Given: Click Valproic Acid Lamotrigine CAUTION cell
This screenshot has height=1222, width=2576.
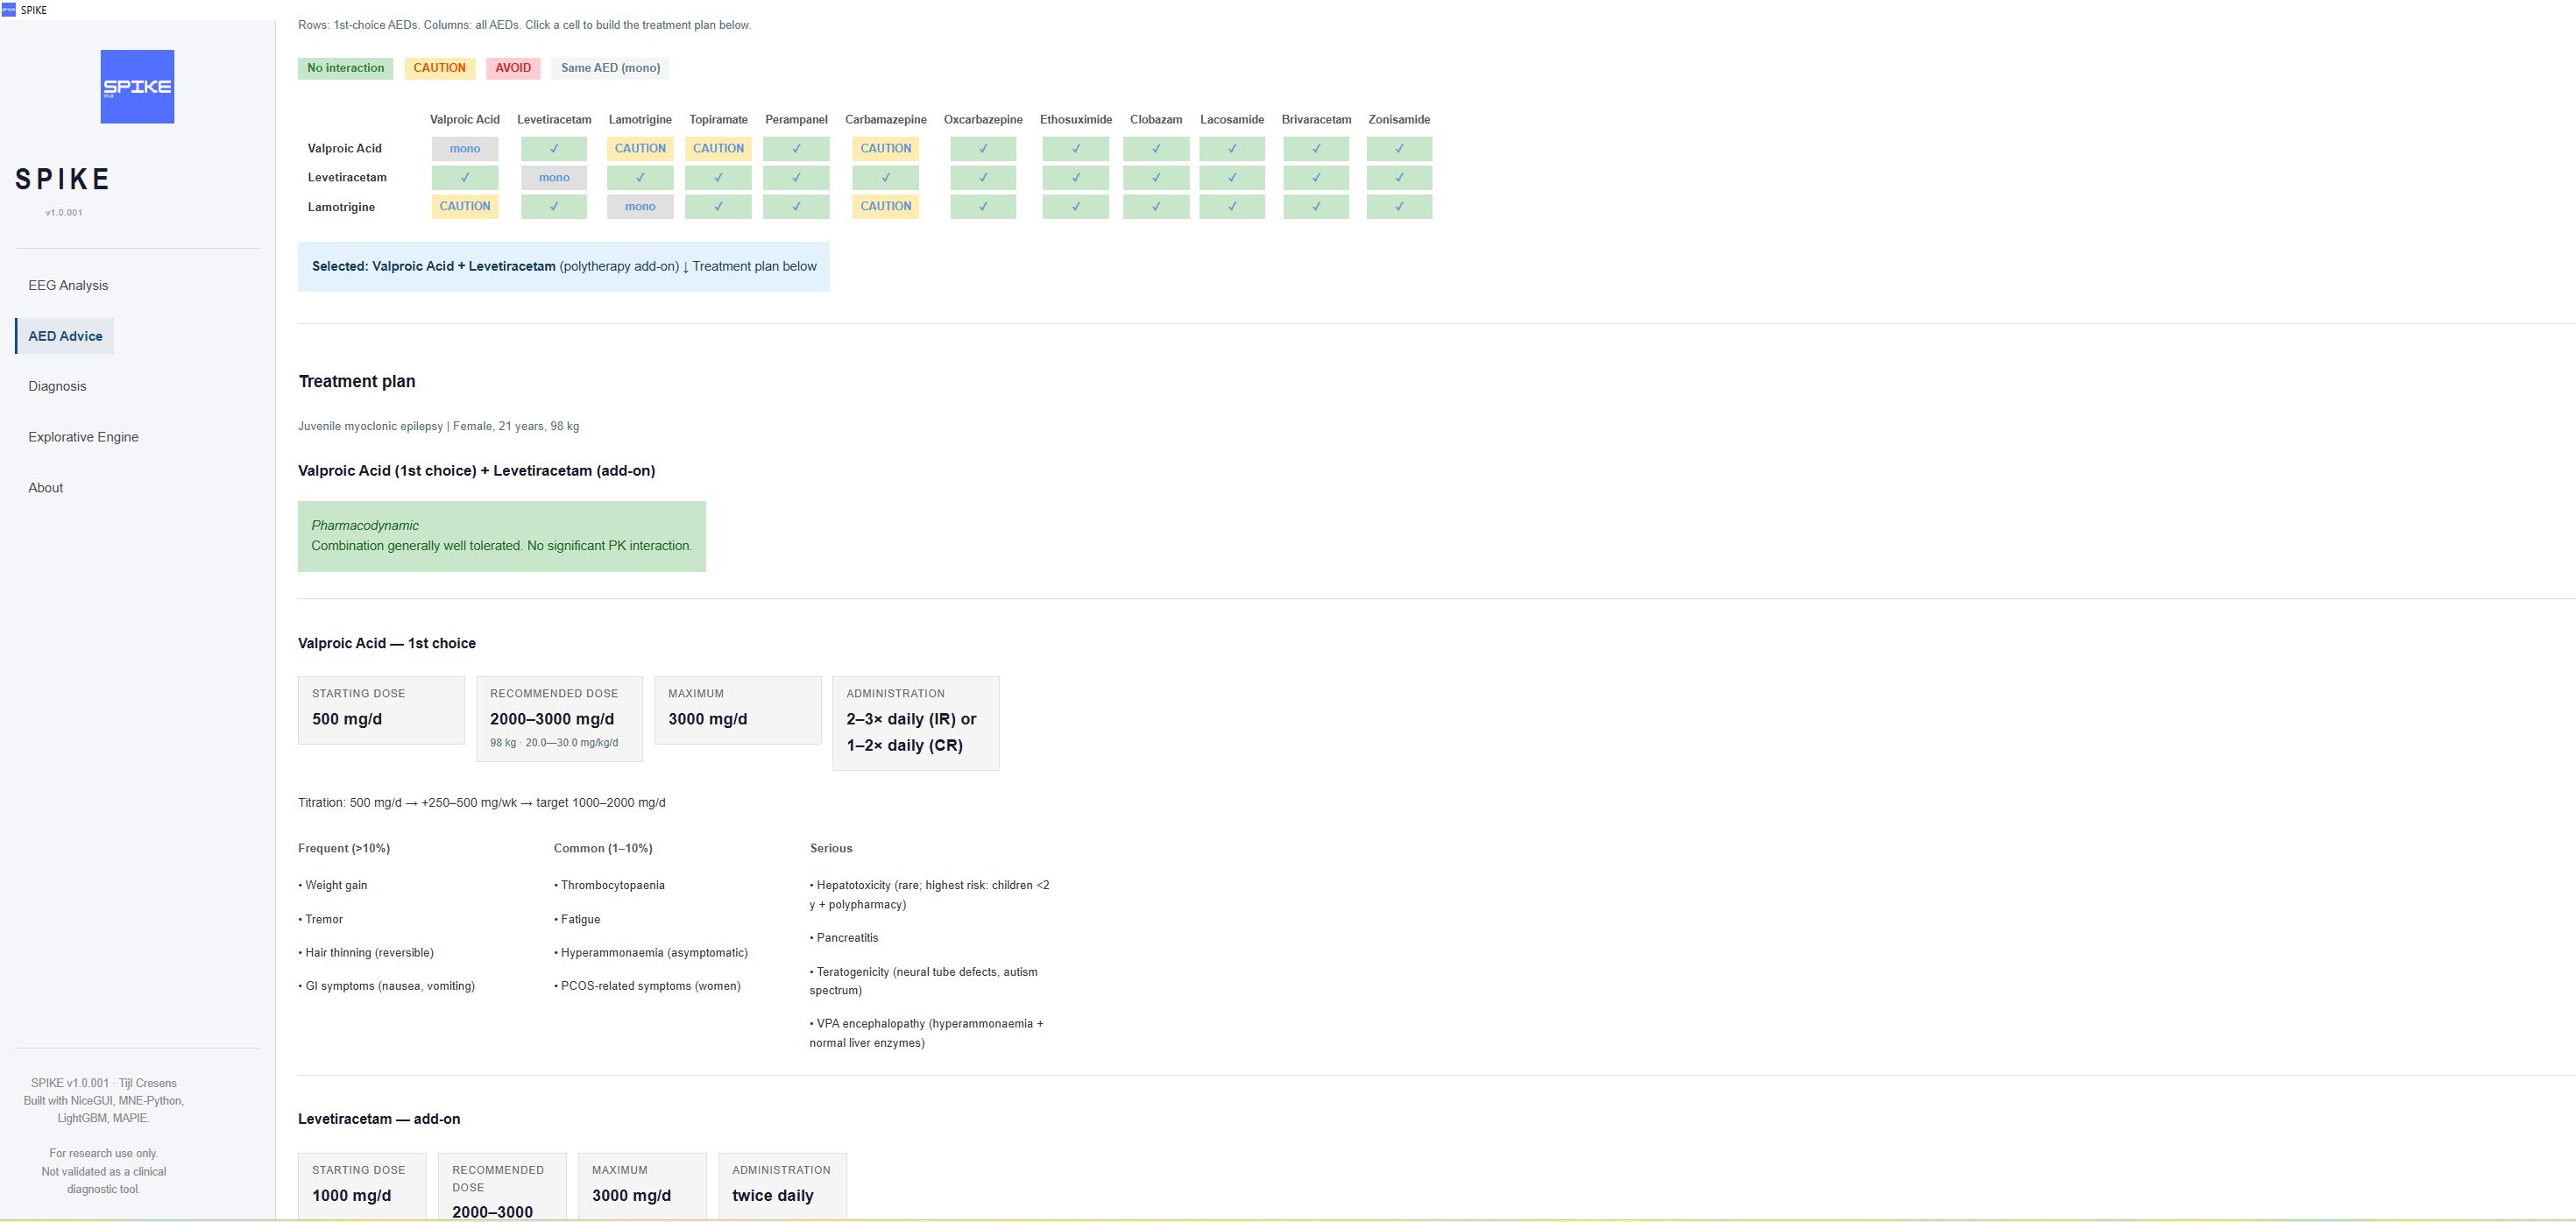Looking at the screenshot, I should 640,149.
